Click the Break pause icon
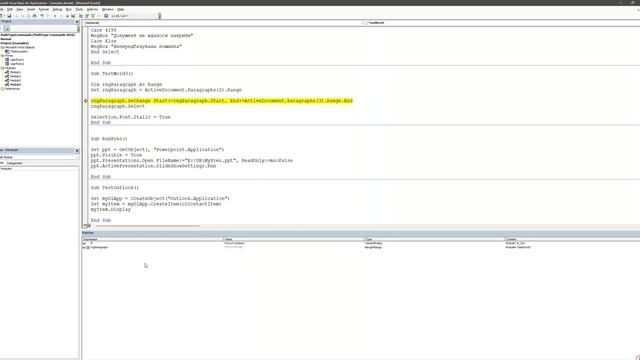The image size is (640, 360). [x=61, y=16]
